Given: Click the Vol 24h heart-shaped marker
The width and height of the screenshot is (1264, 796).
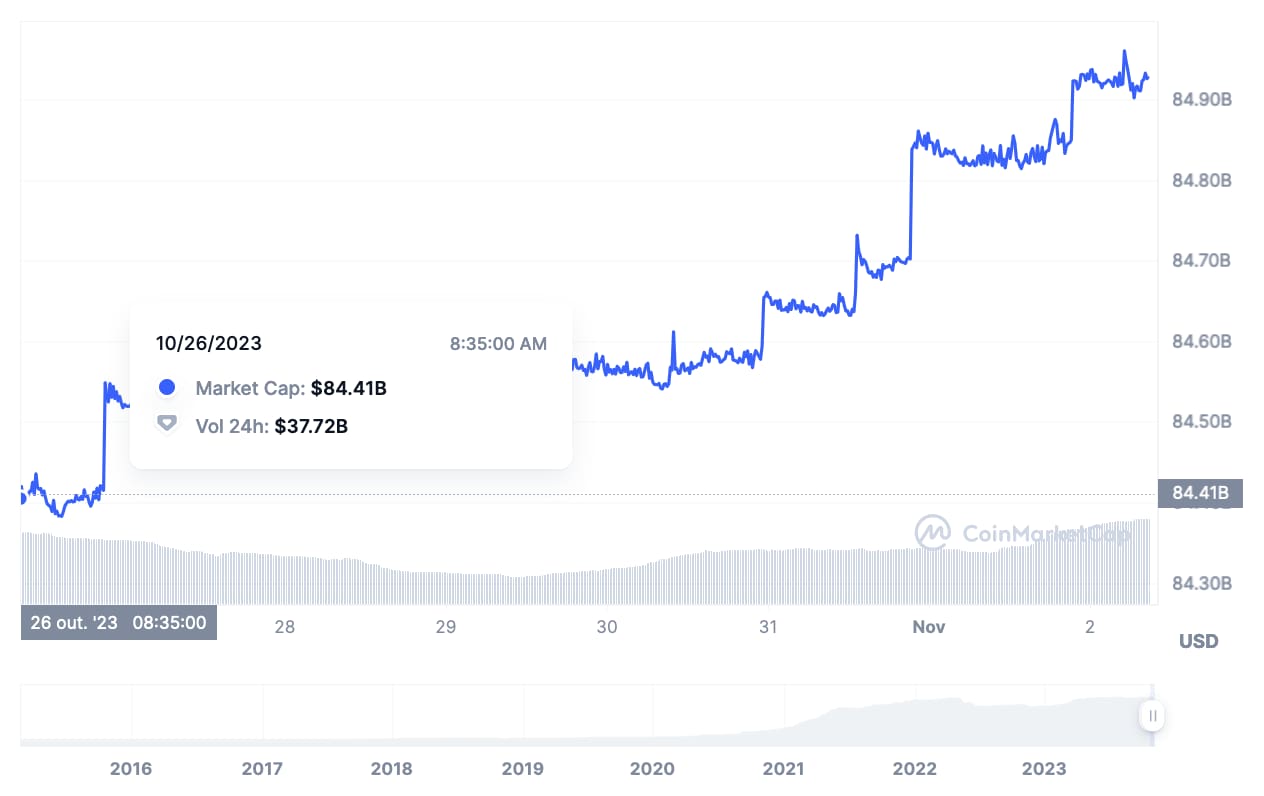Looking at the screenshot, I should tap(167, 424).
